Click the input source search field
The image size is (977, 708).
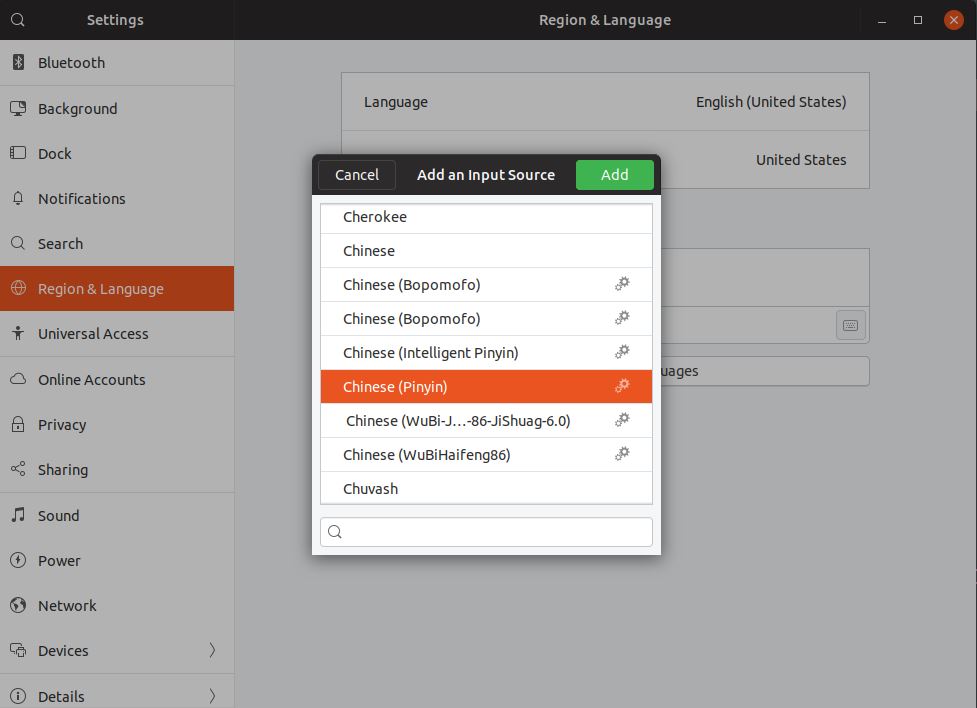tap(486, 532)
